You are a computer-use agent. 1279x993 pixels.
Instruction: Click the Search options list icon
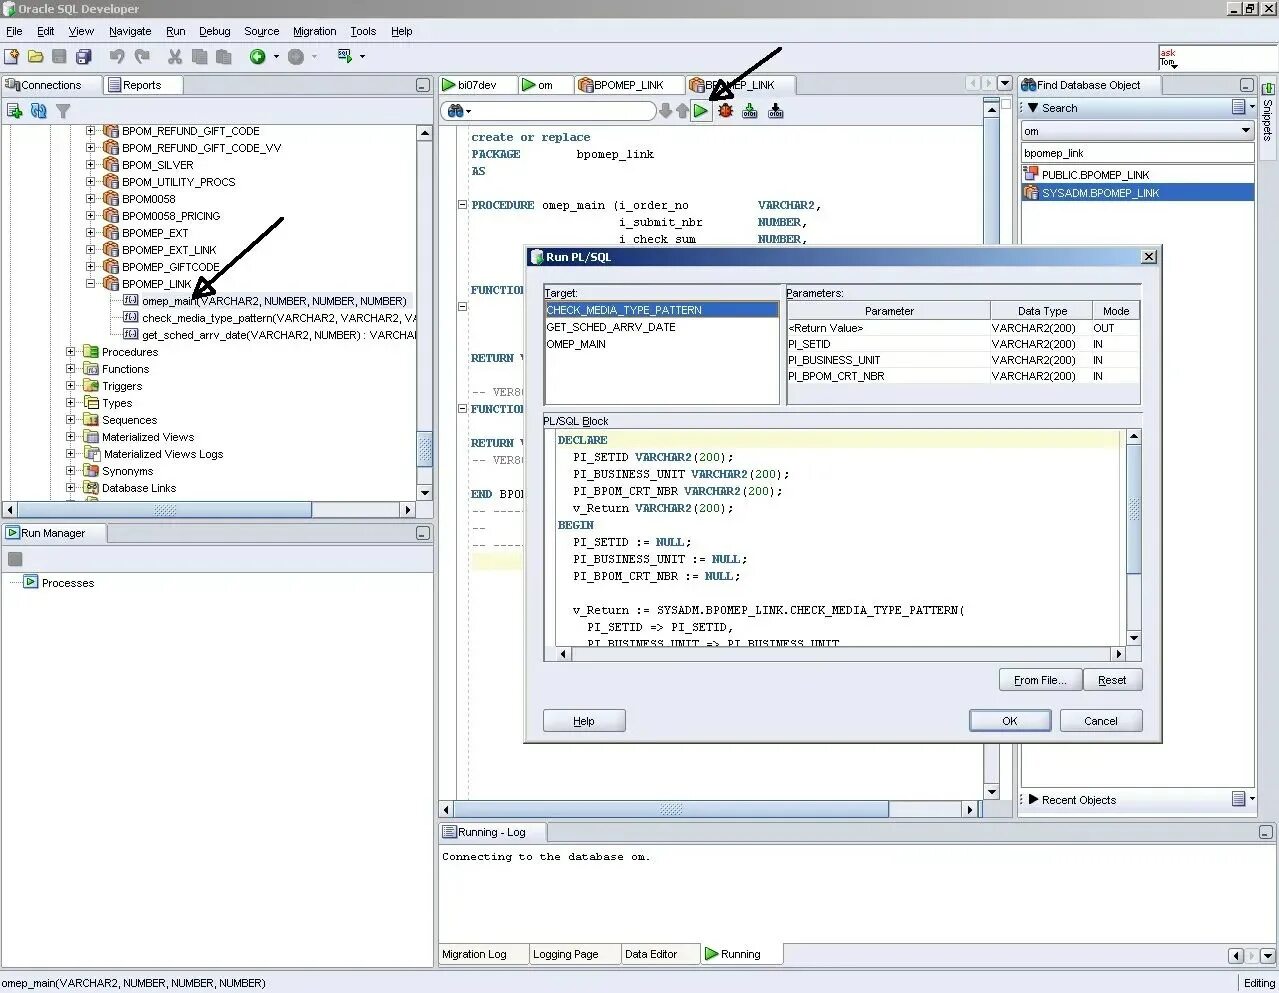[1239, 107]
